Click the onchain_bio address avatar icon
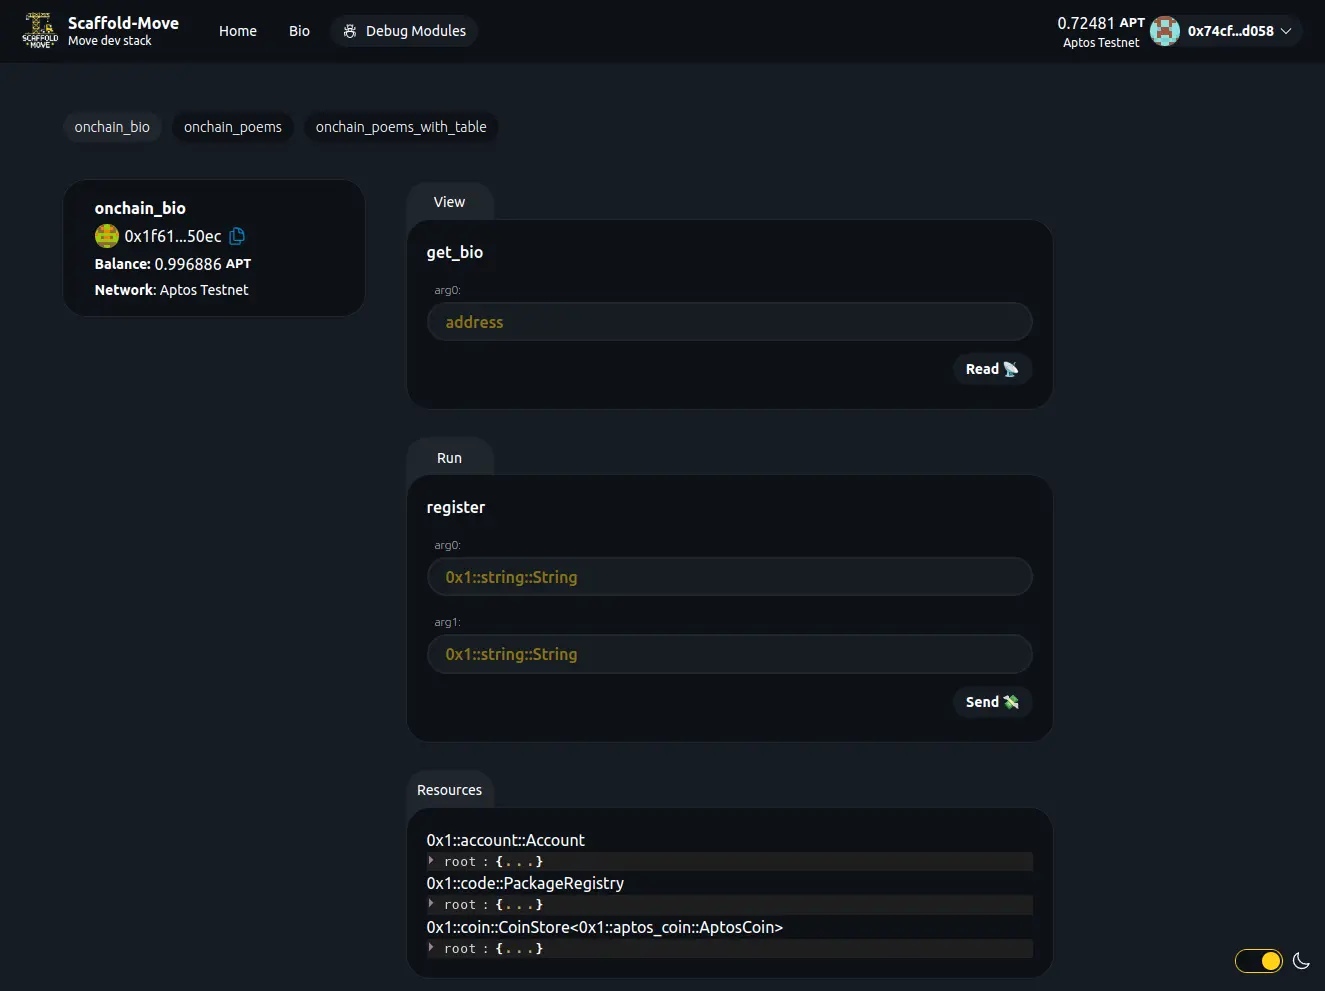The width and height of the screenshot is (1325, 991). point(107,236)
